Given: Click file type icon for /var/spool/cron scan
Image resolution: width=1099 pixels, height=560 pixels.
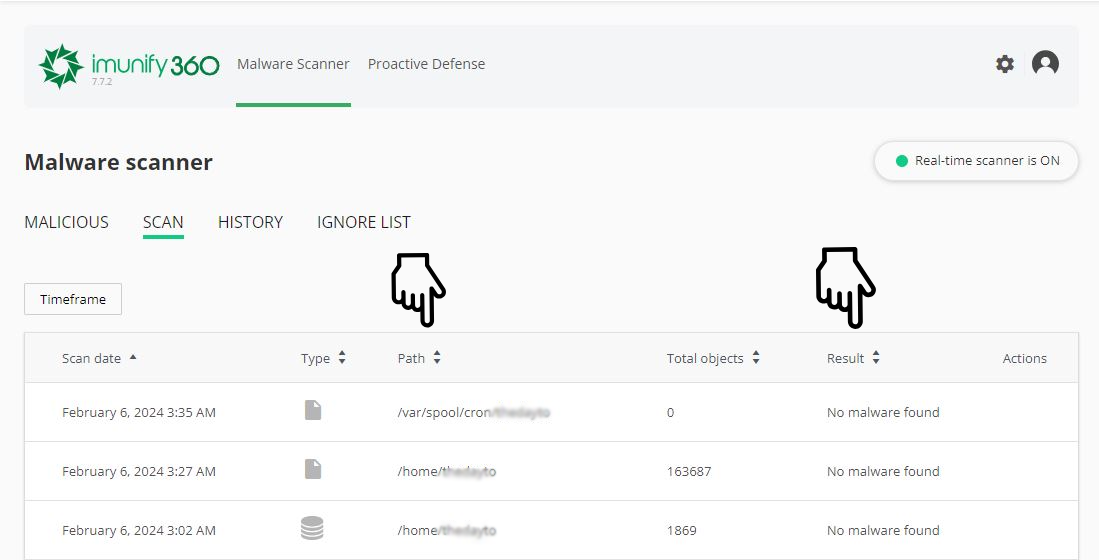Looking at the screenshot, I should point(313,410).
